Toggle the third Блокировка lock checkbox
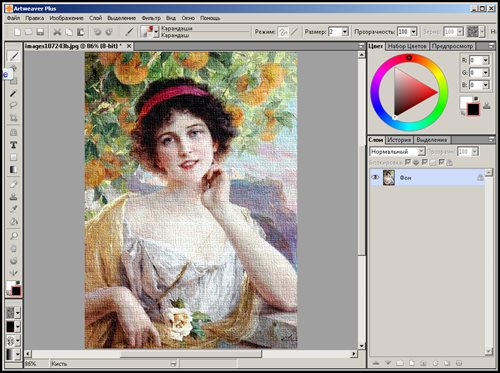 coord(441,162)
